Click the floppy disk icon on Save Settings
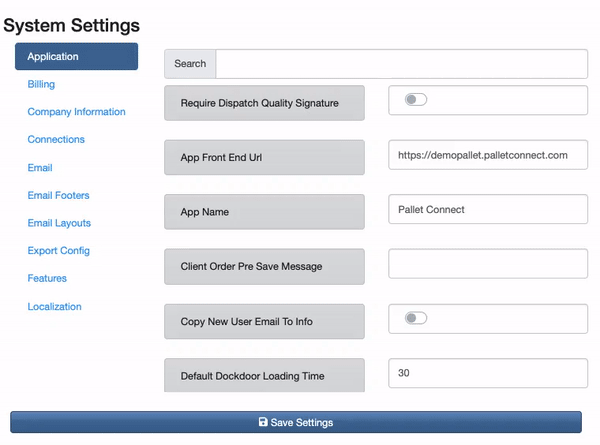600x445 pixels. coord(263,422)
